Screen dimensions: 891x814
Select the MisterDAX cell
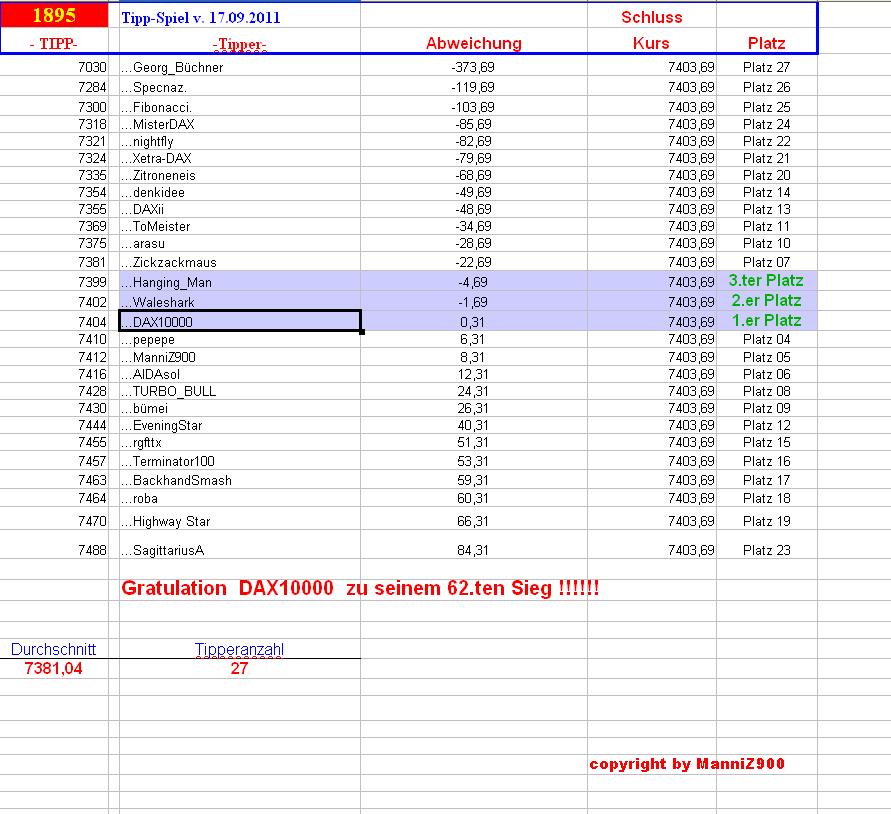click(x=240, y=124)
